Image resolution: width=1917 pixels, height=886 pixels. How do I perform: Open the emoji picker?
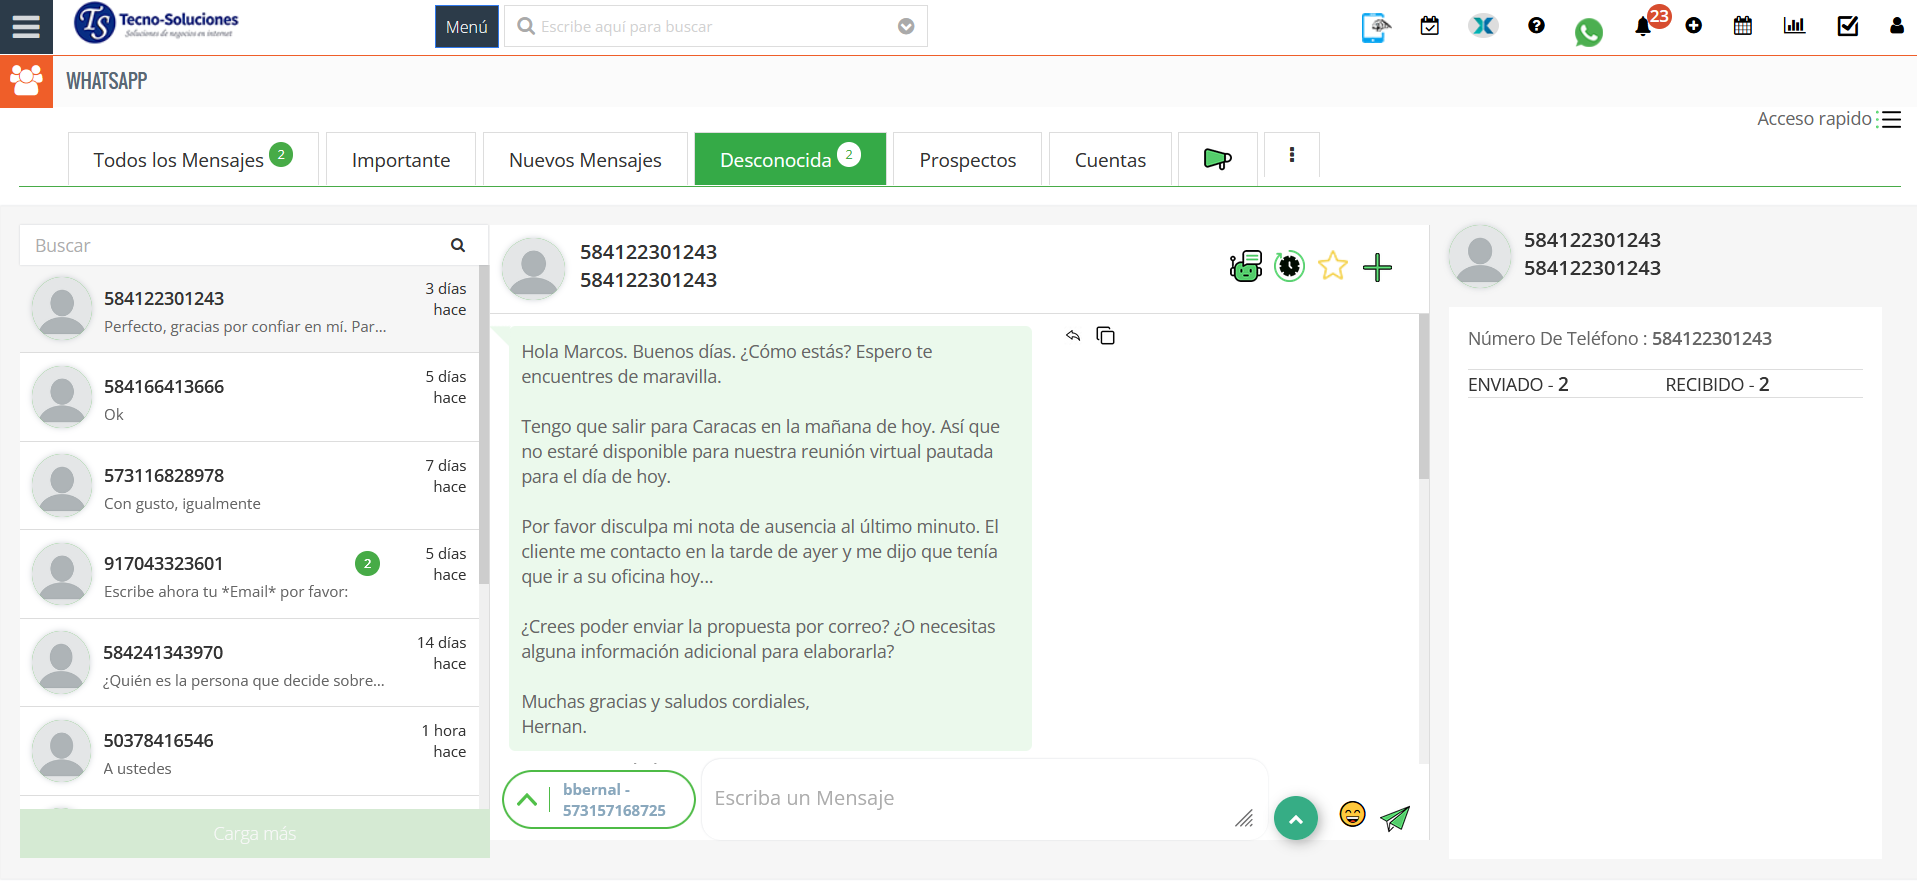1352,814
